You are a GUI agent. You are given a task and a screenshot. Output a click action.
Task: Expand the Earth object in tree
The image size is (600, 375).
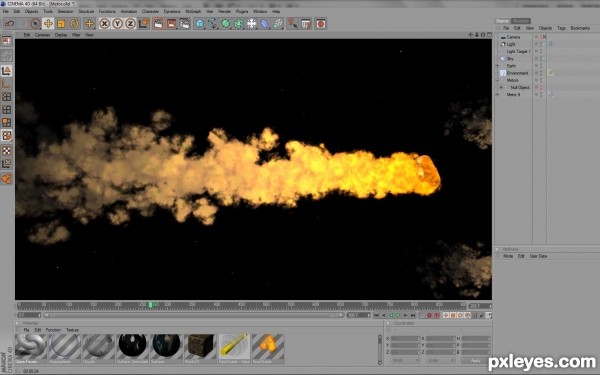(x=498, y=66)
